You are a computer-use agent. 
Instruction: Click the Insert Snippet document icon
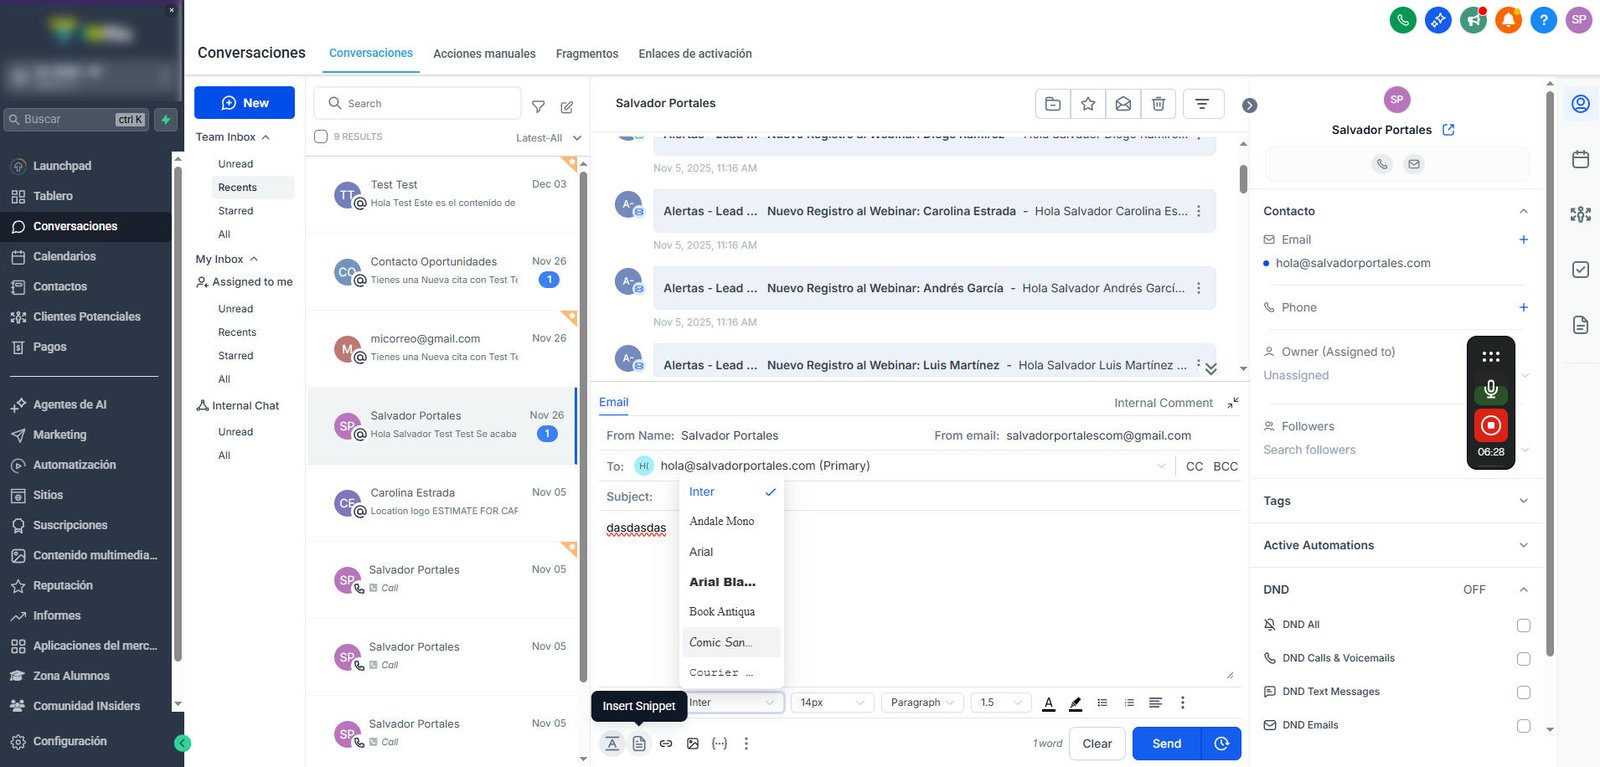639,744
